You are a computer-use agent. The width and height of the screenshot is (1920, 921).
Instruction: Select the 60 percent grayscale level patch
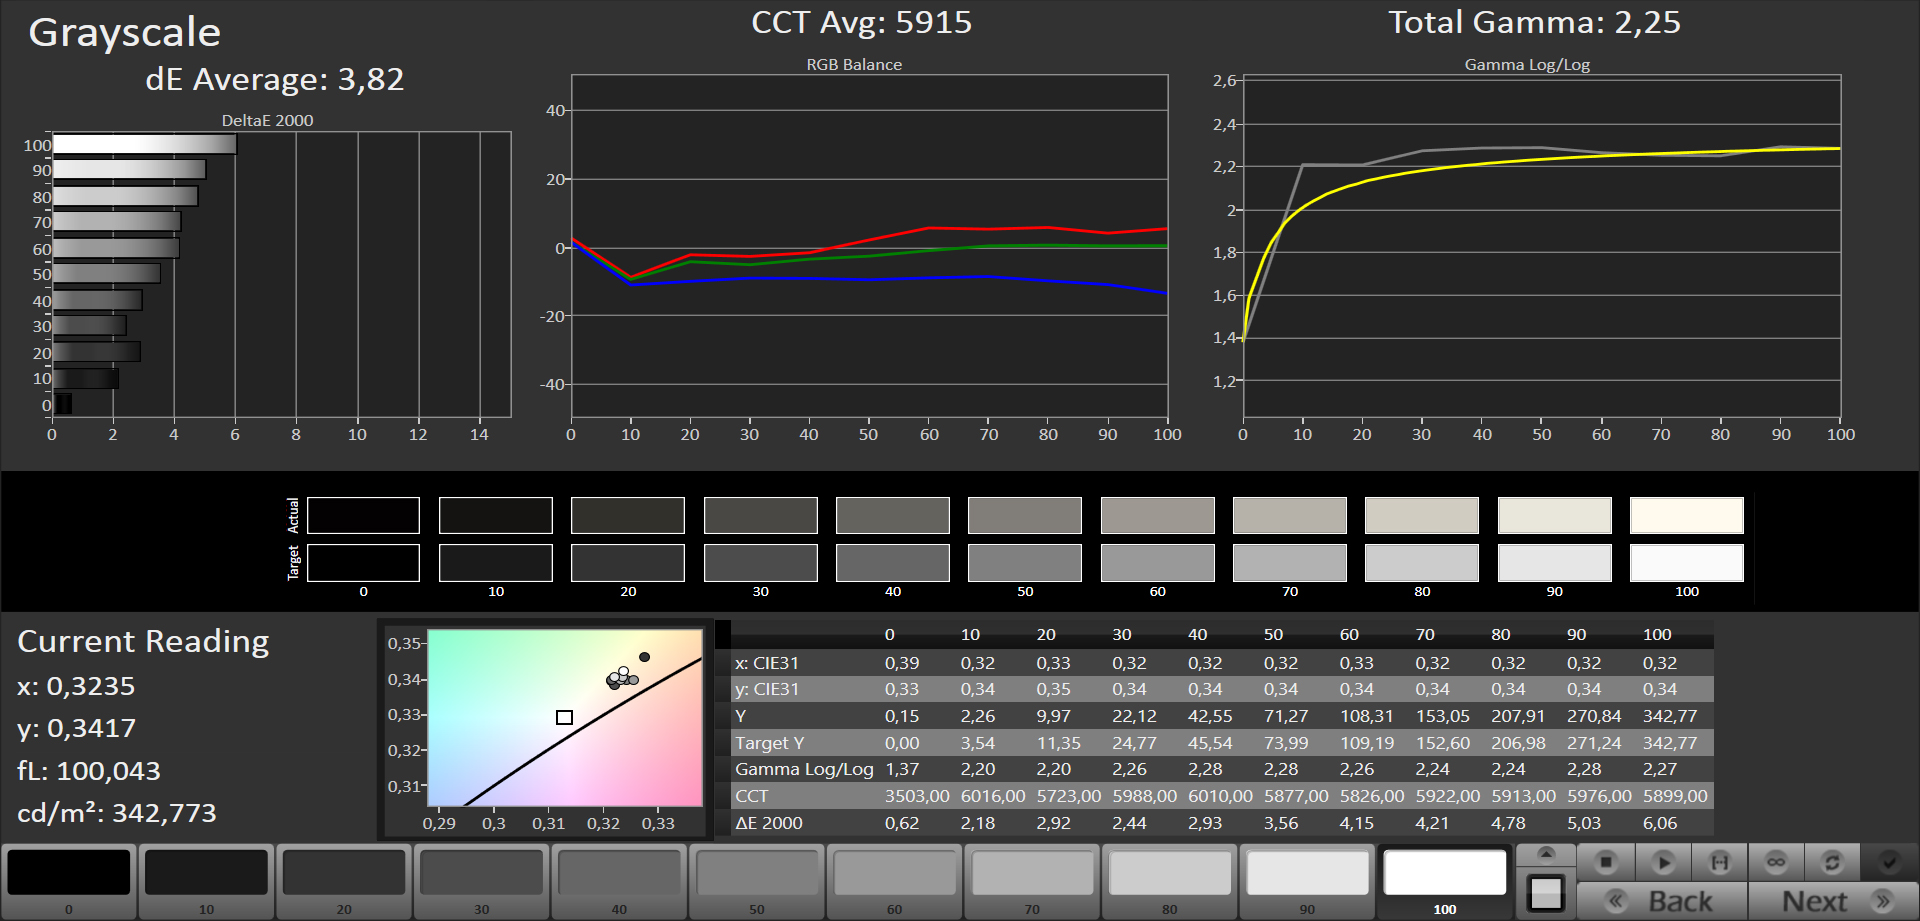pos(894,881)
